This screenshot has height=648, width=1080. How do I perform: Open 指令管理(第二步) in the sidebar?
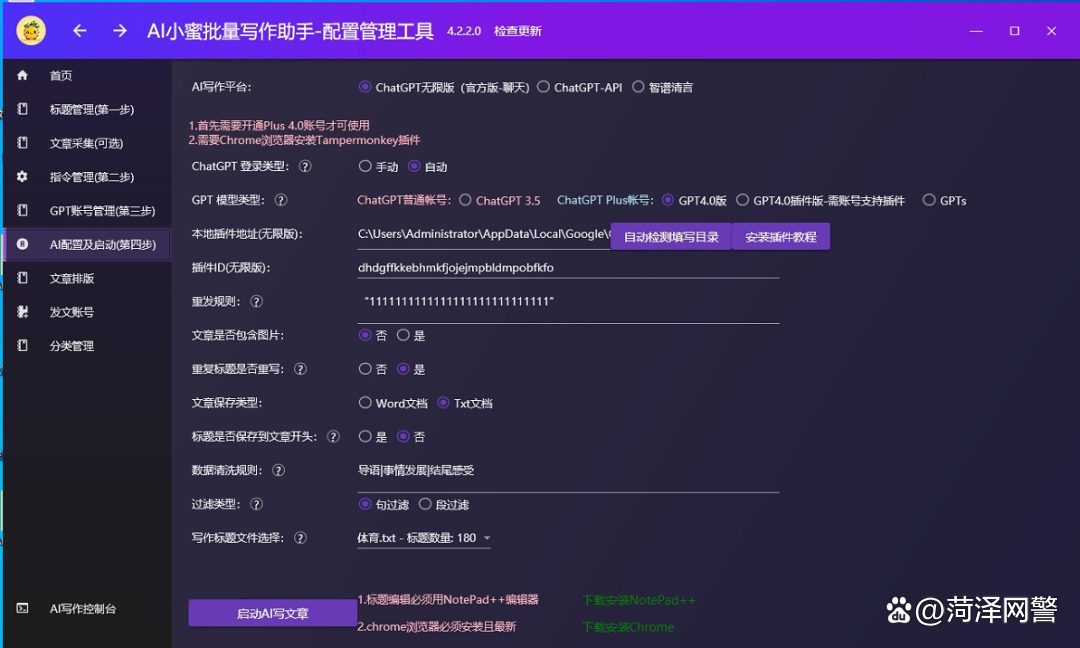click(x=87, y=176)
